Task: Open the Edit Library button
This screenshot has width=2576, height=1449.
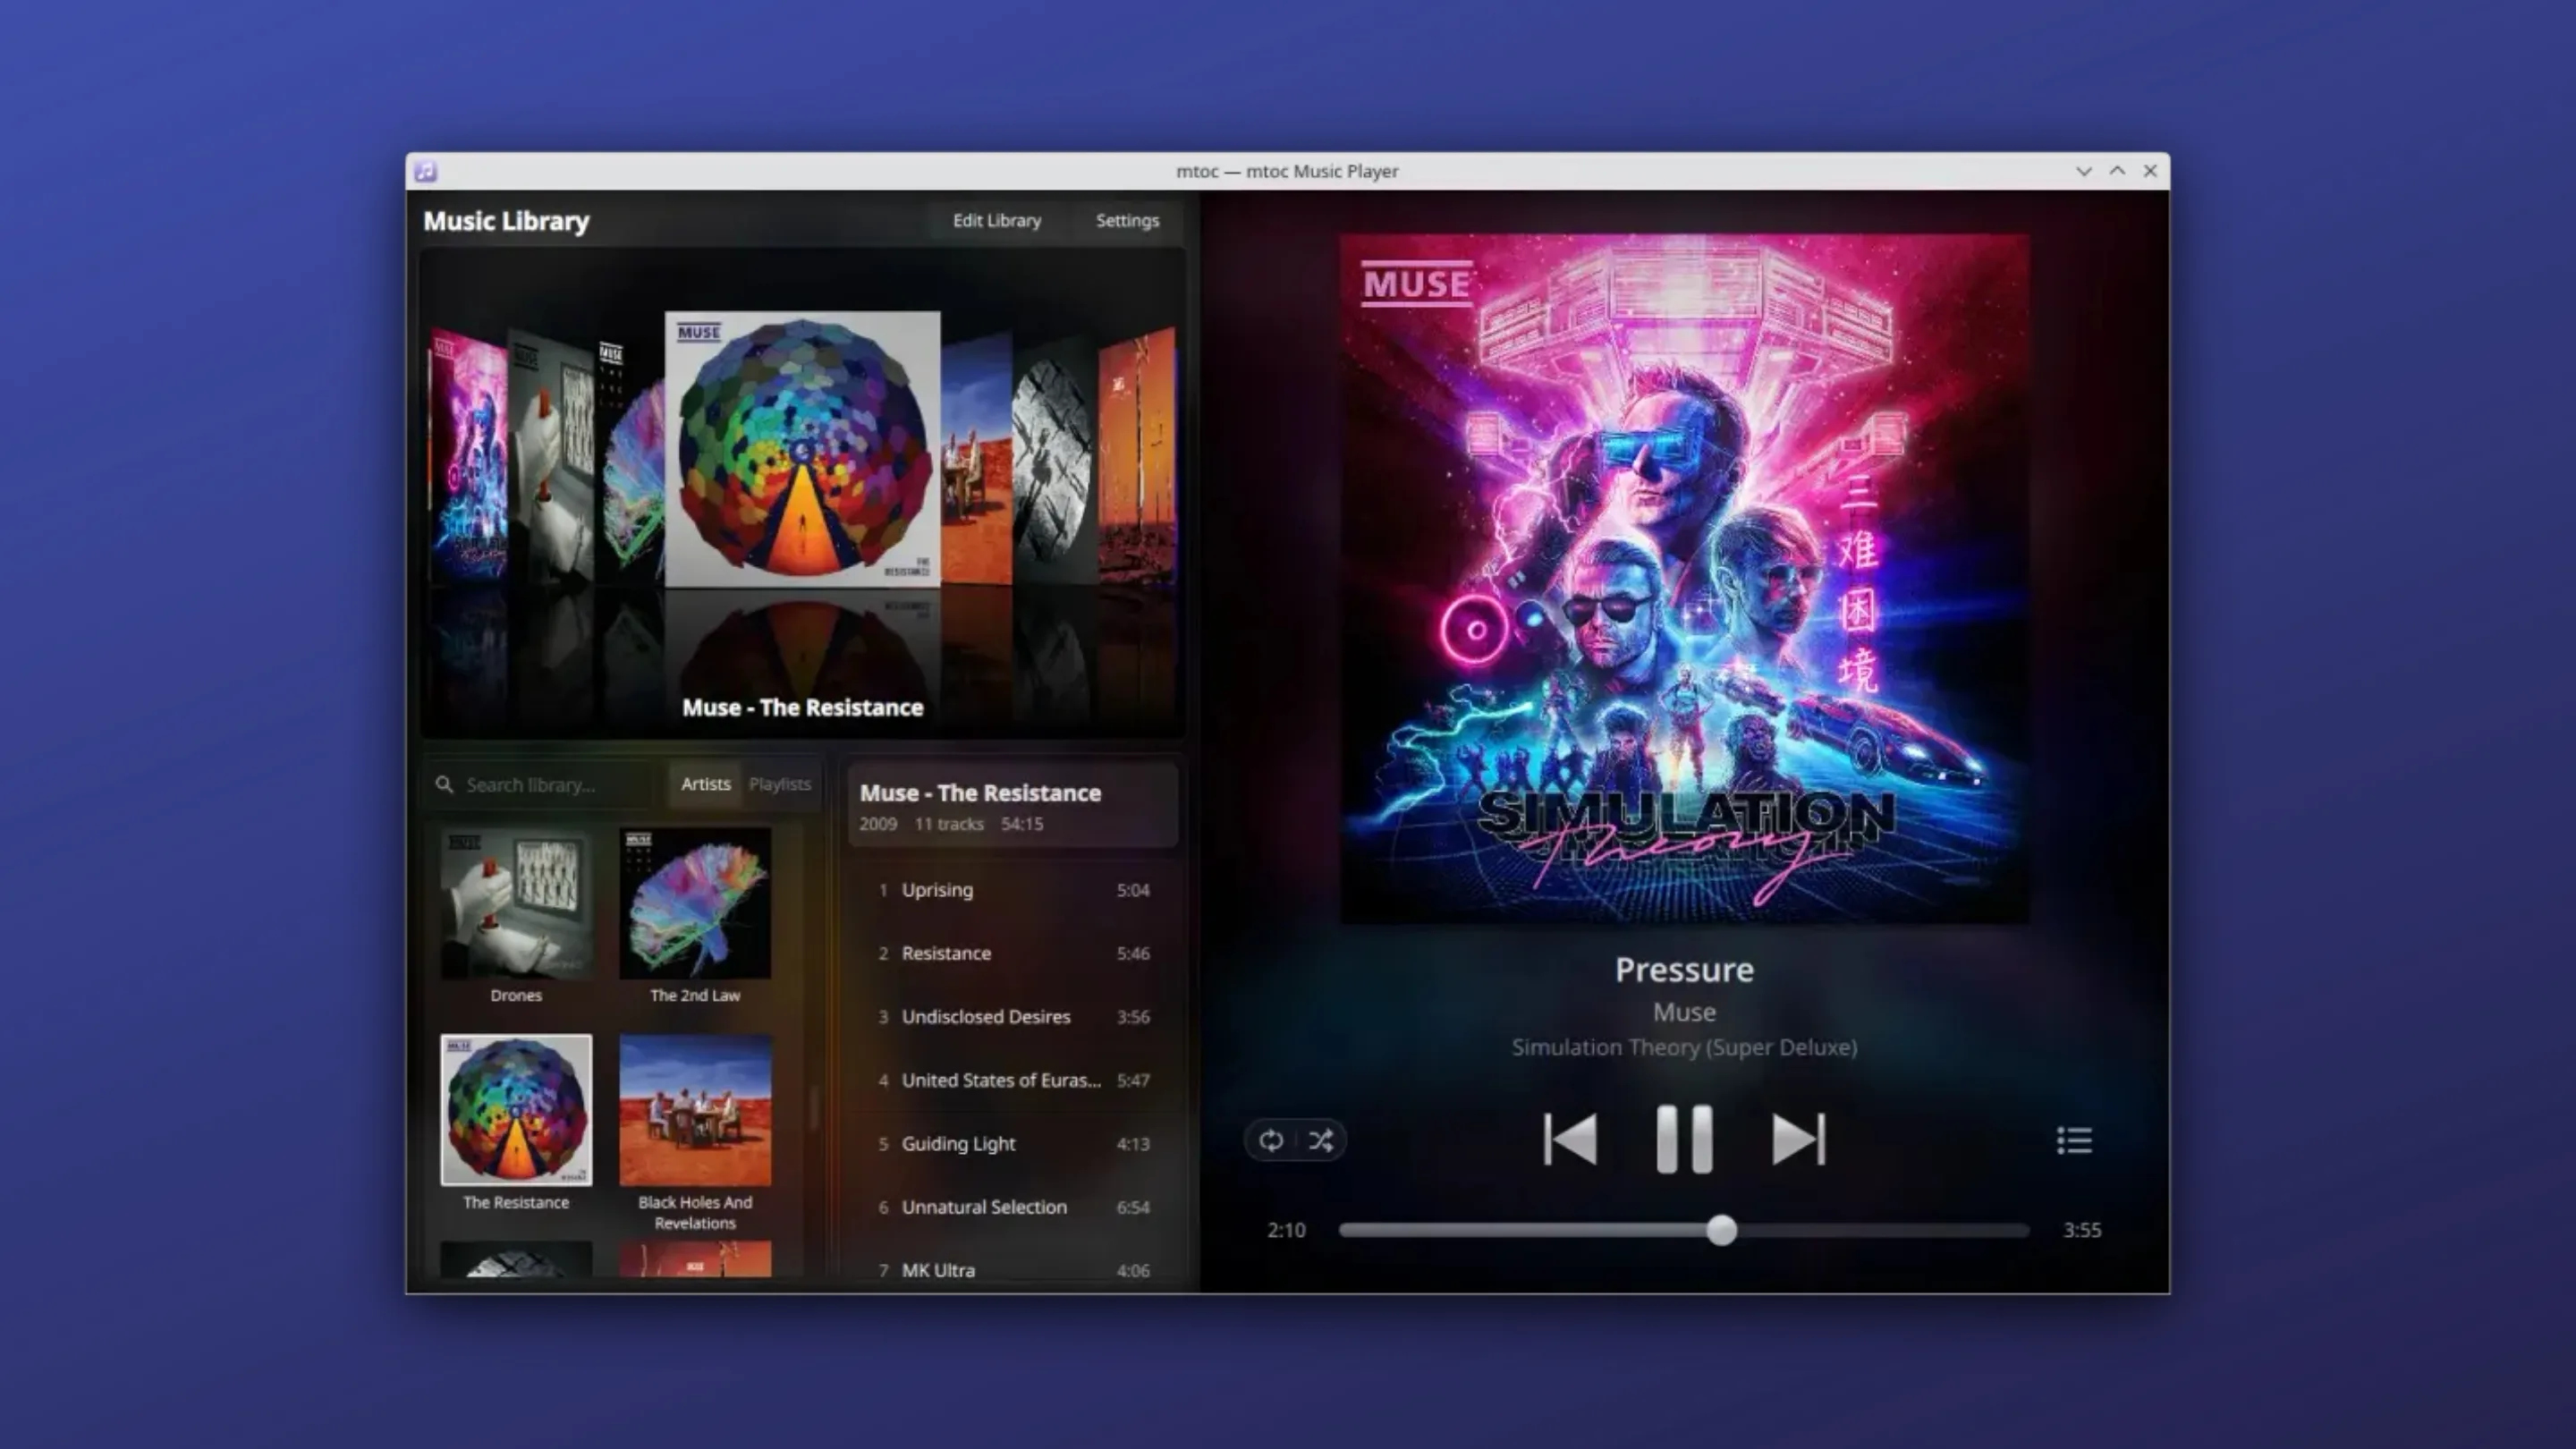Action: (996, 220)
